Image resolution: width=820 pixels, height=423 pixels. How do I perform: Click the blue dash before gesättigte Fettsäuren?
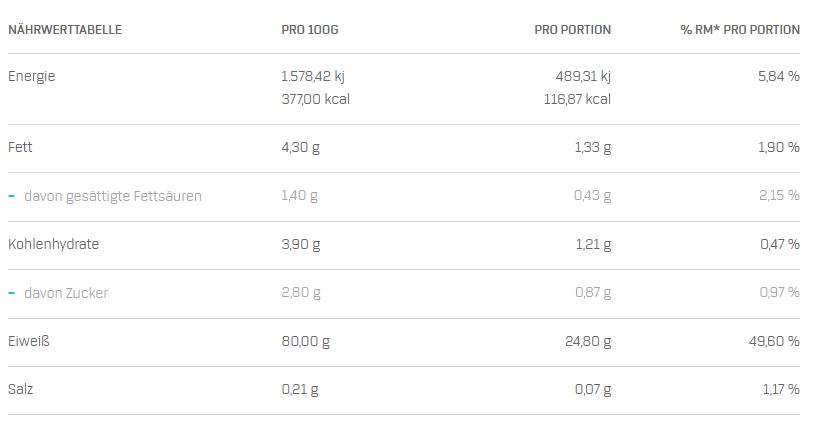click(12, 196)
